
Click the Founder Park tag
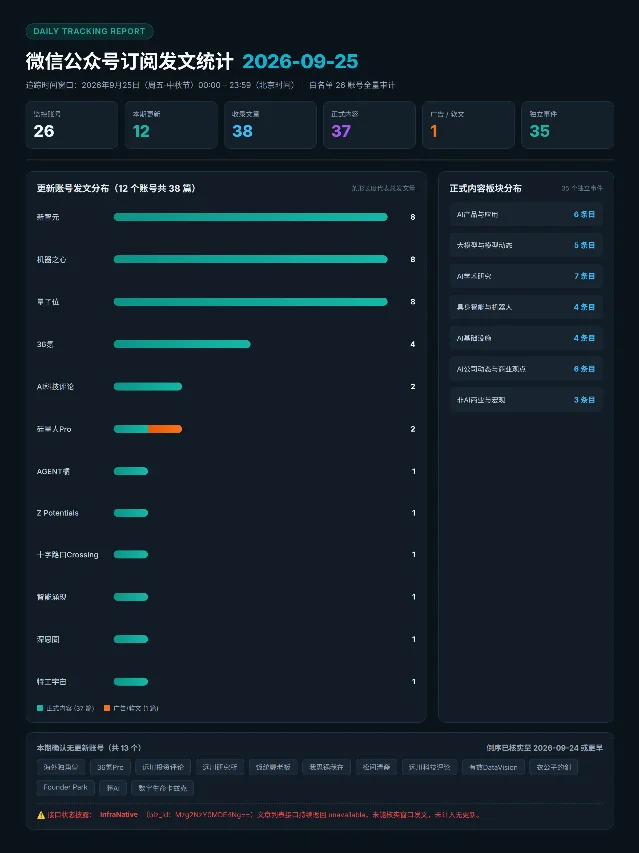click(x=66, y=788)
